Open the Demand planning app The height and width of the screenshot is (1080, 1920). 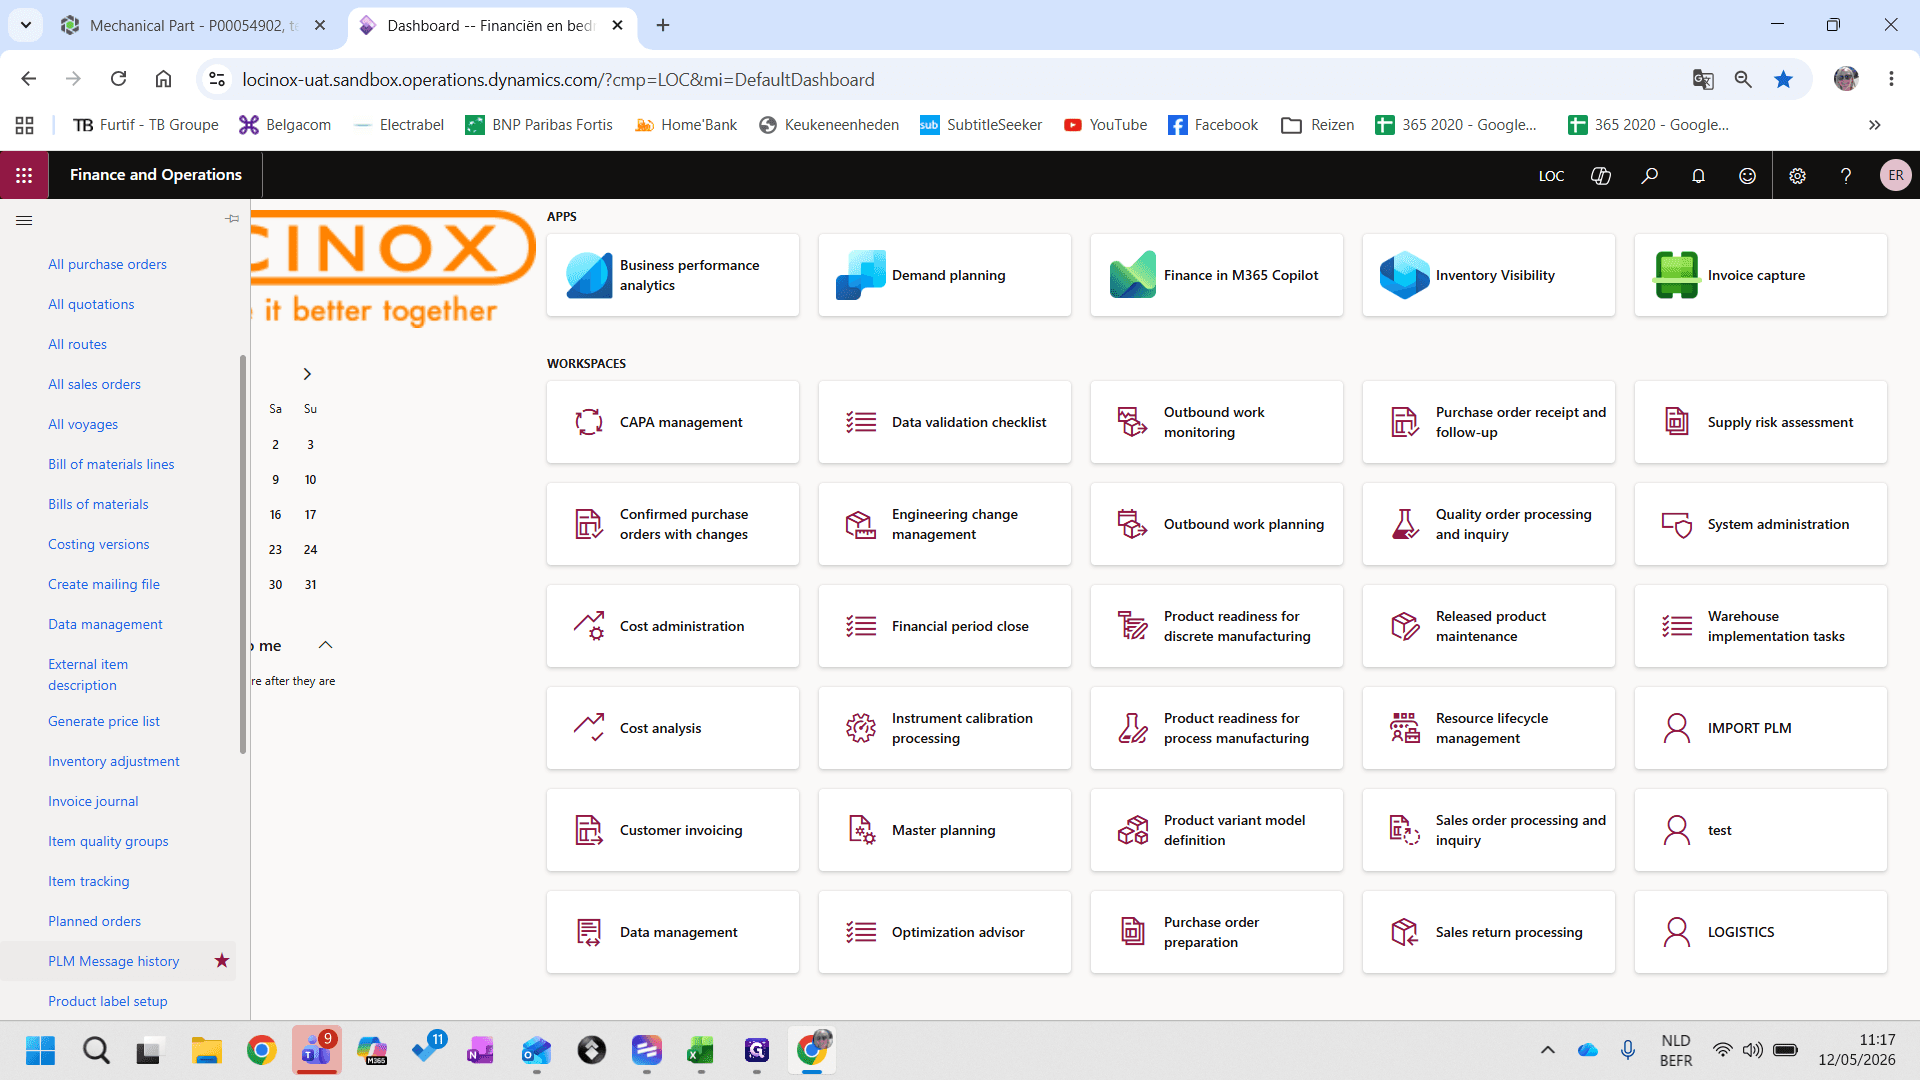[x=945, y=275]
